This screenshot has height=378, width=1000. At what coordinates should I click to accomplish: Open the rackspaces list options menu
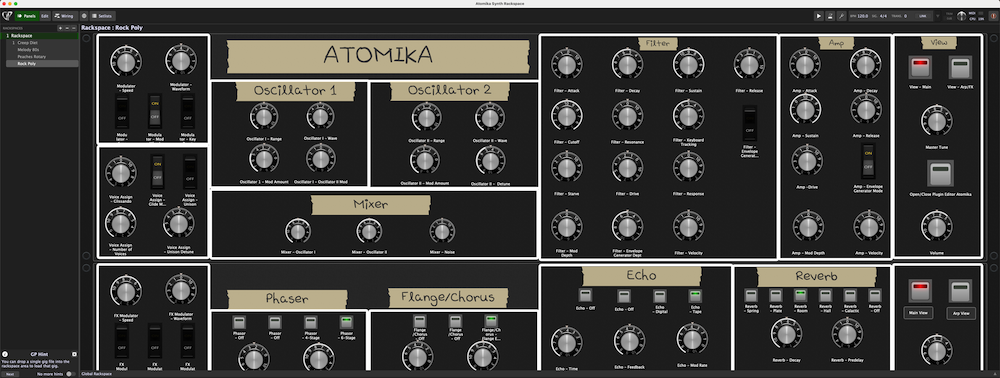[73, 28]
